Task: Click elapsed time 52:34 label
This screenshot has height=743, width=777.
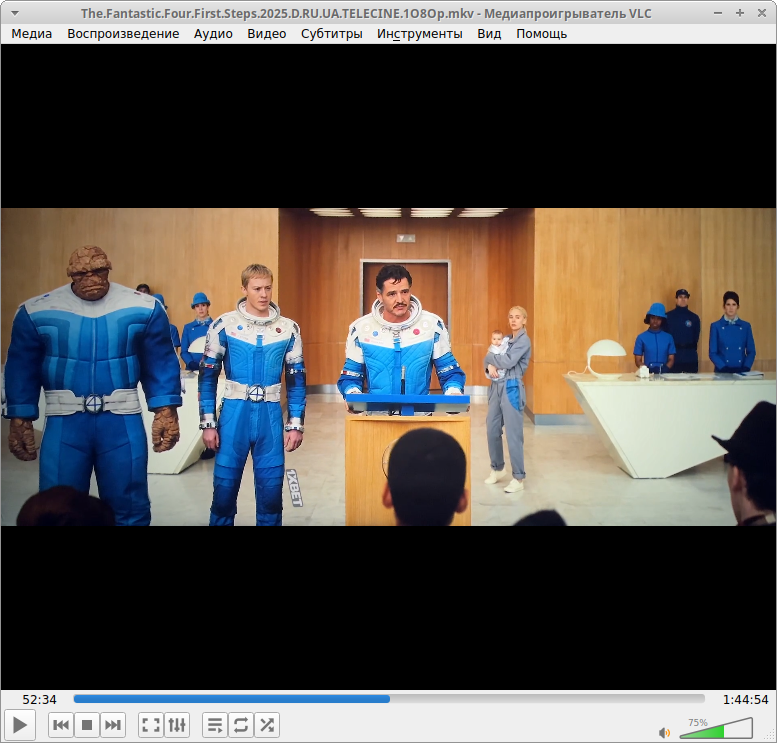Action: 39,699
